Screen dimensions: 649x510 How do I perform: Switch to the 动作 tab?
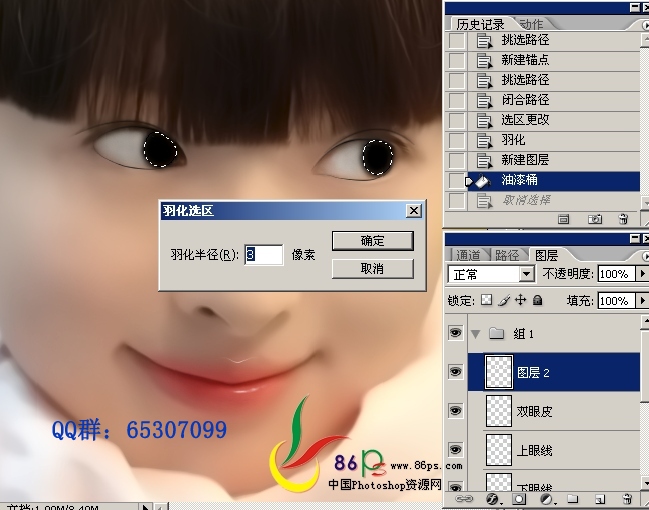click(x=531, y=24)
